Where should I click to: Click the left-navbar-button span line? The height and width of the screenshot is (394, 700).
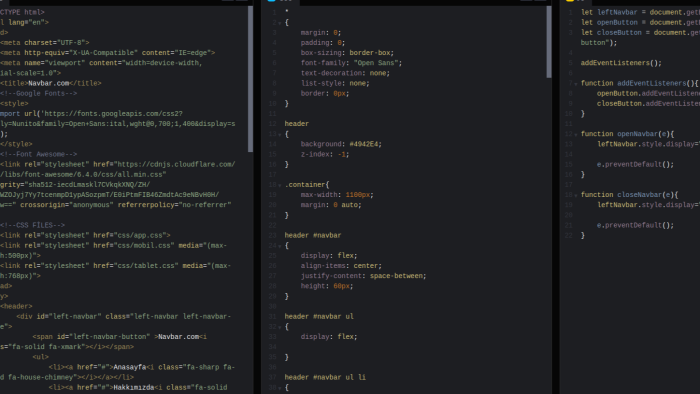120,337
